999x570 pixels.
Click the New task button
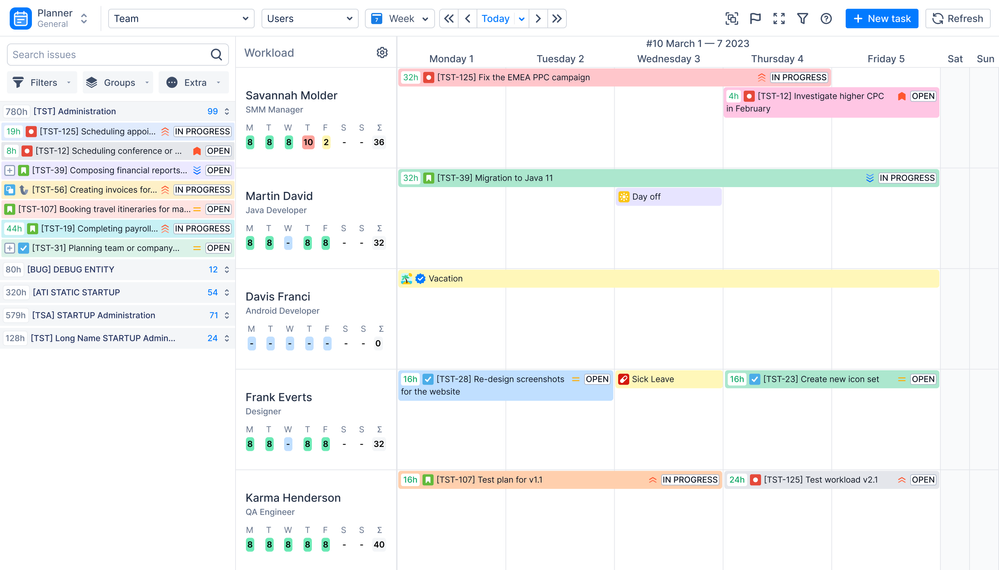click(x=882, y=18)
